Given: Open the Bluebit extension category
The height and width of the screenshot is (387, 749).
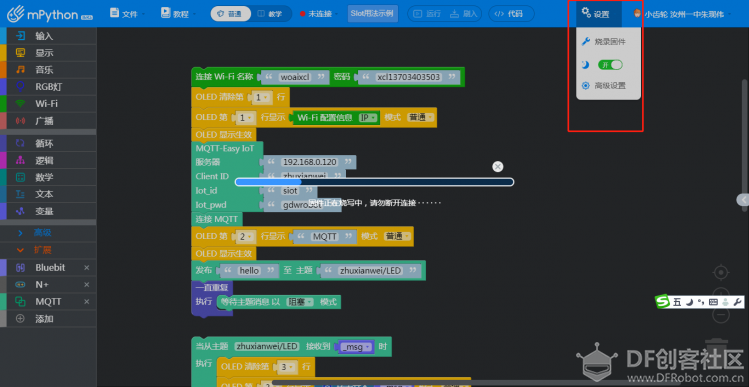Looking at the screenshot, I should 48,268.
